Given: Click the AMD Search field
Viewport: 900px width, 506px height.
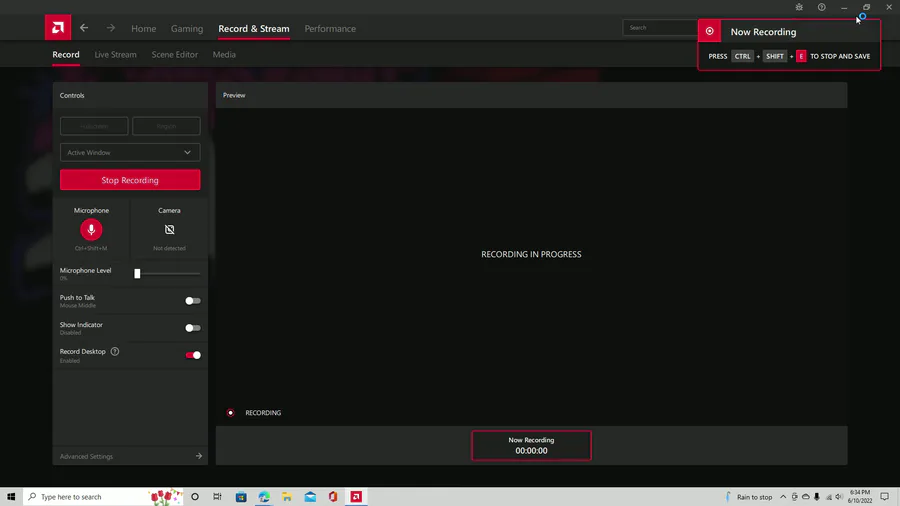Looking at the screenshot, I should tap(660, 28).
